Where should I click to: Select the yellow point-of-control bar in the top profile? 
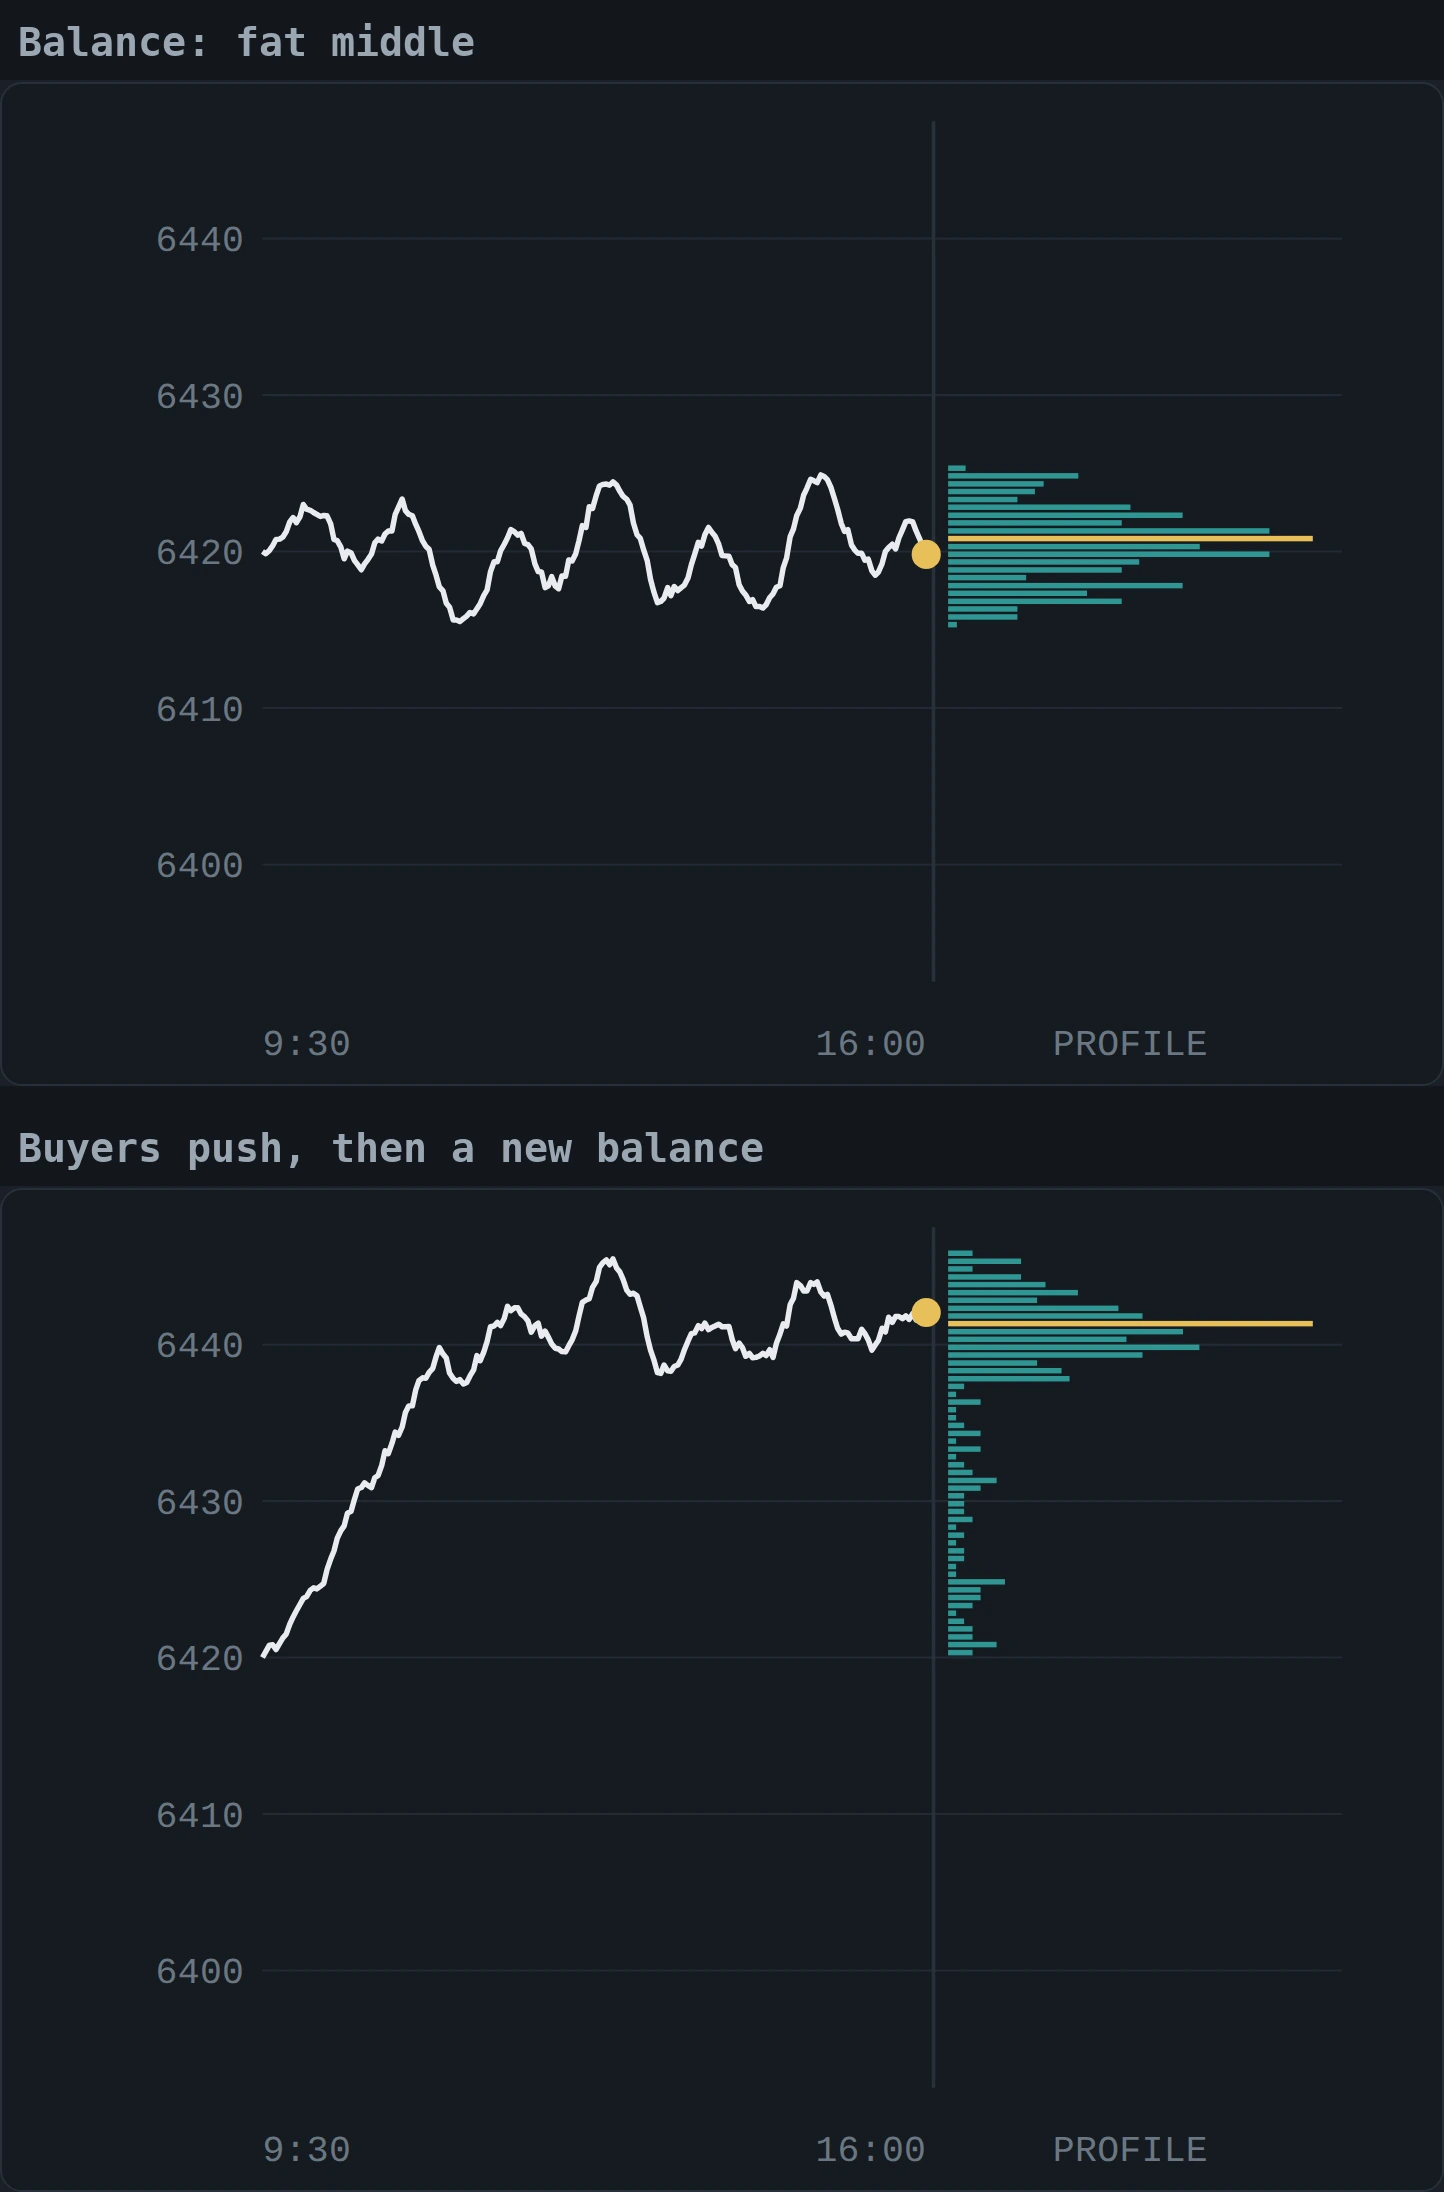tap(1130, 538)
